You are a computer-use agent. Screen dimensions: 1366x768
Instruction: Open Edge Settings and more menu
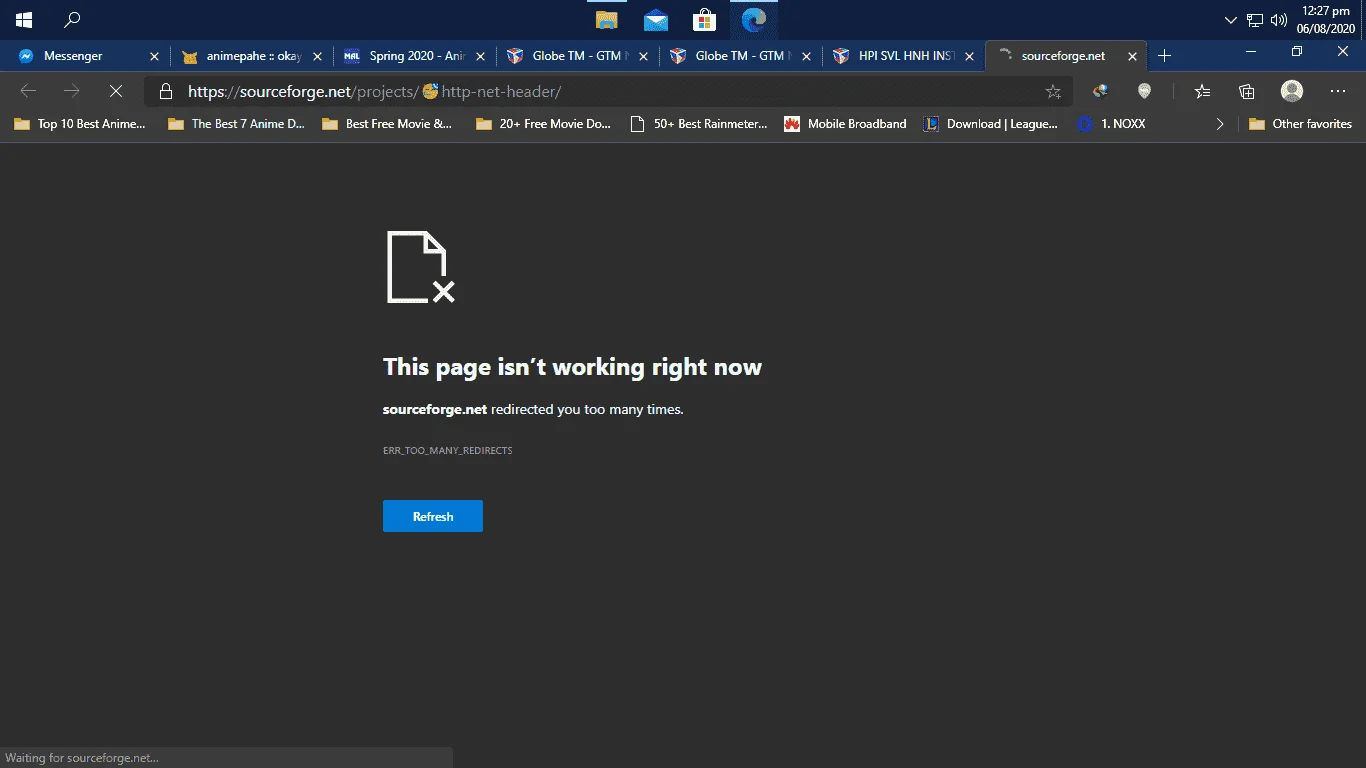click(1338, 91)
